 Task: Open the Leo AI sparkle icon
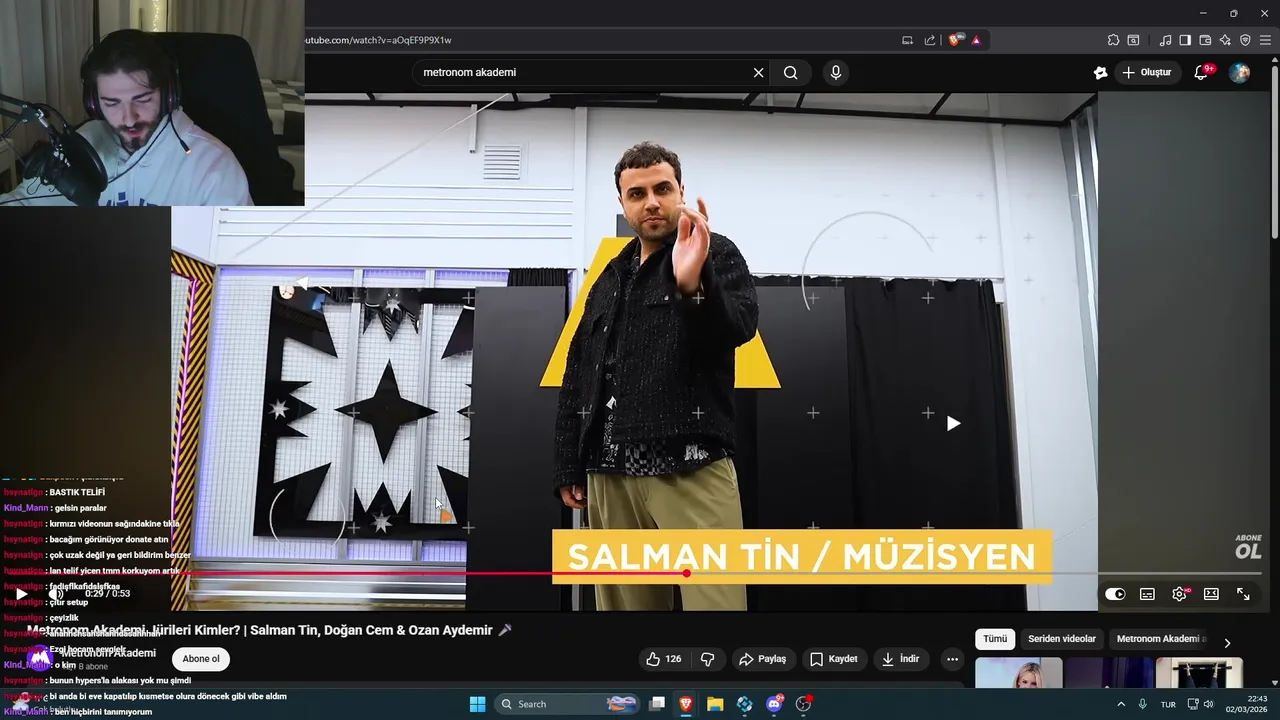point(1225,40)
